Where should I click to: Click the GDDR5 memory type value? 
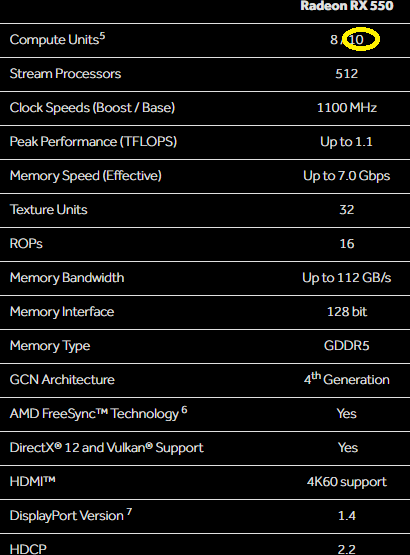pos(347,345)
